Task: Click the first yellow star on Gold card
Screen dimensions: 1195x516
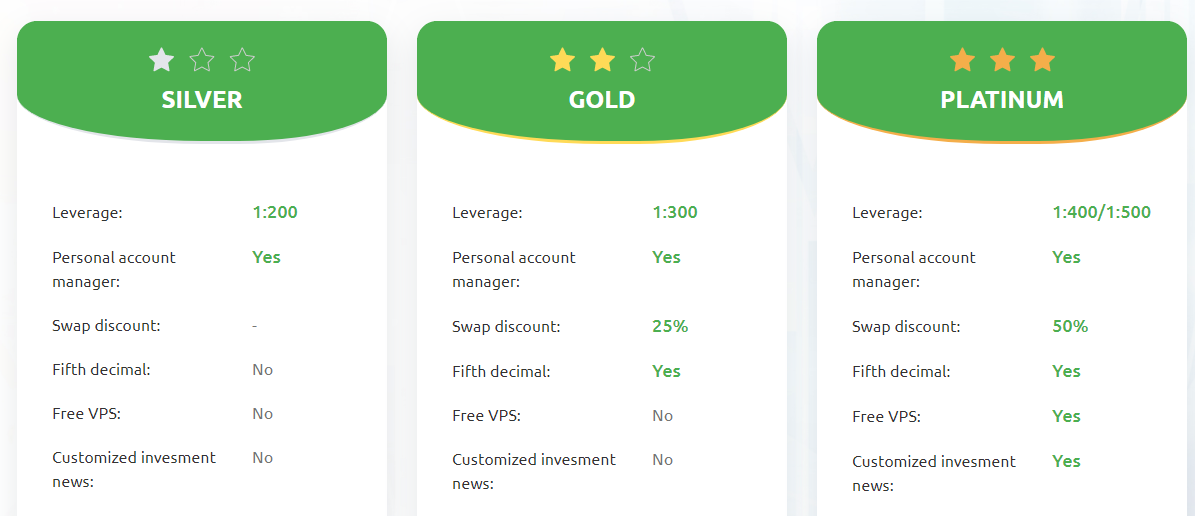Action: click(562, 59)
